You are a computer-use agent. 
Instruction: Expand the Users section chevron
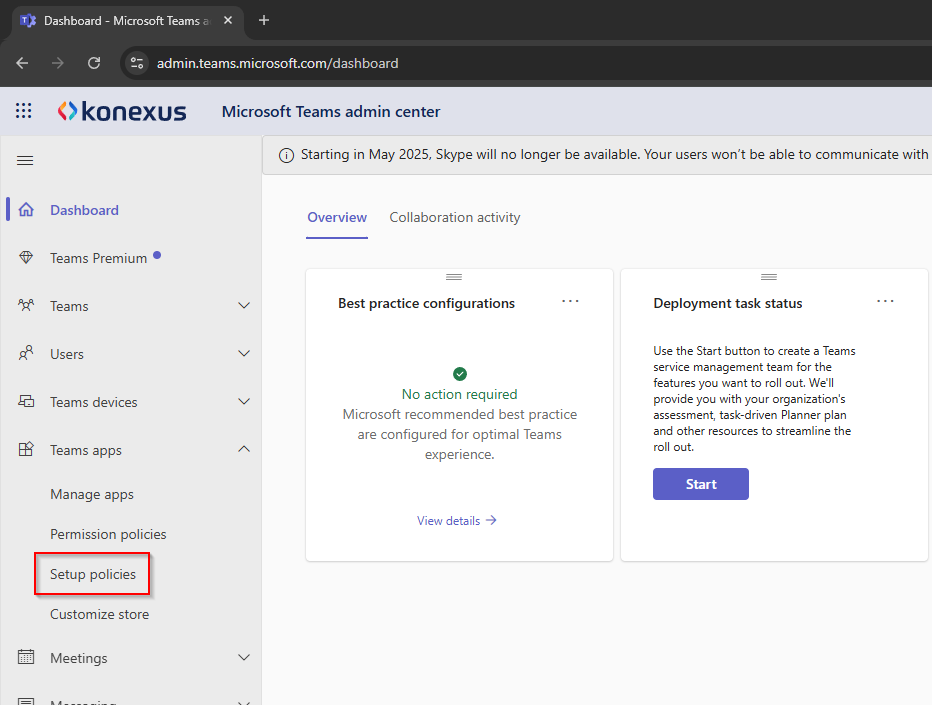pos(244,354)
